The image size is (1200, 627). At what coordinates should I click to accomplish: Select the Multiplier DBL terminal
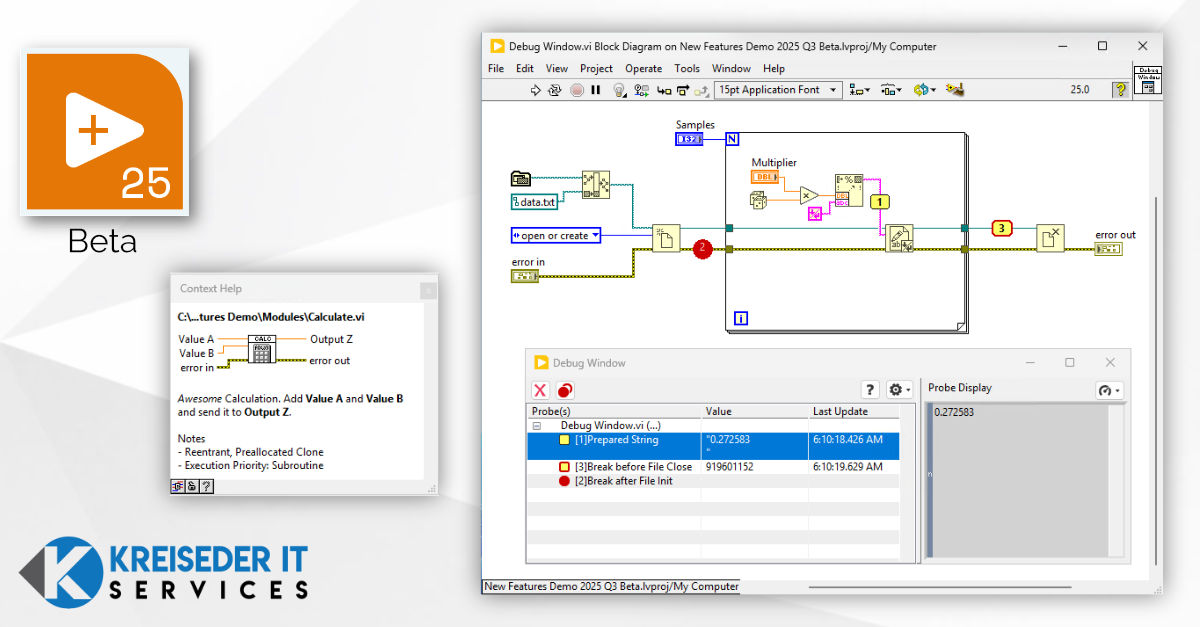pyautogui.click(x=765, y=177)
